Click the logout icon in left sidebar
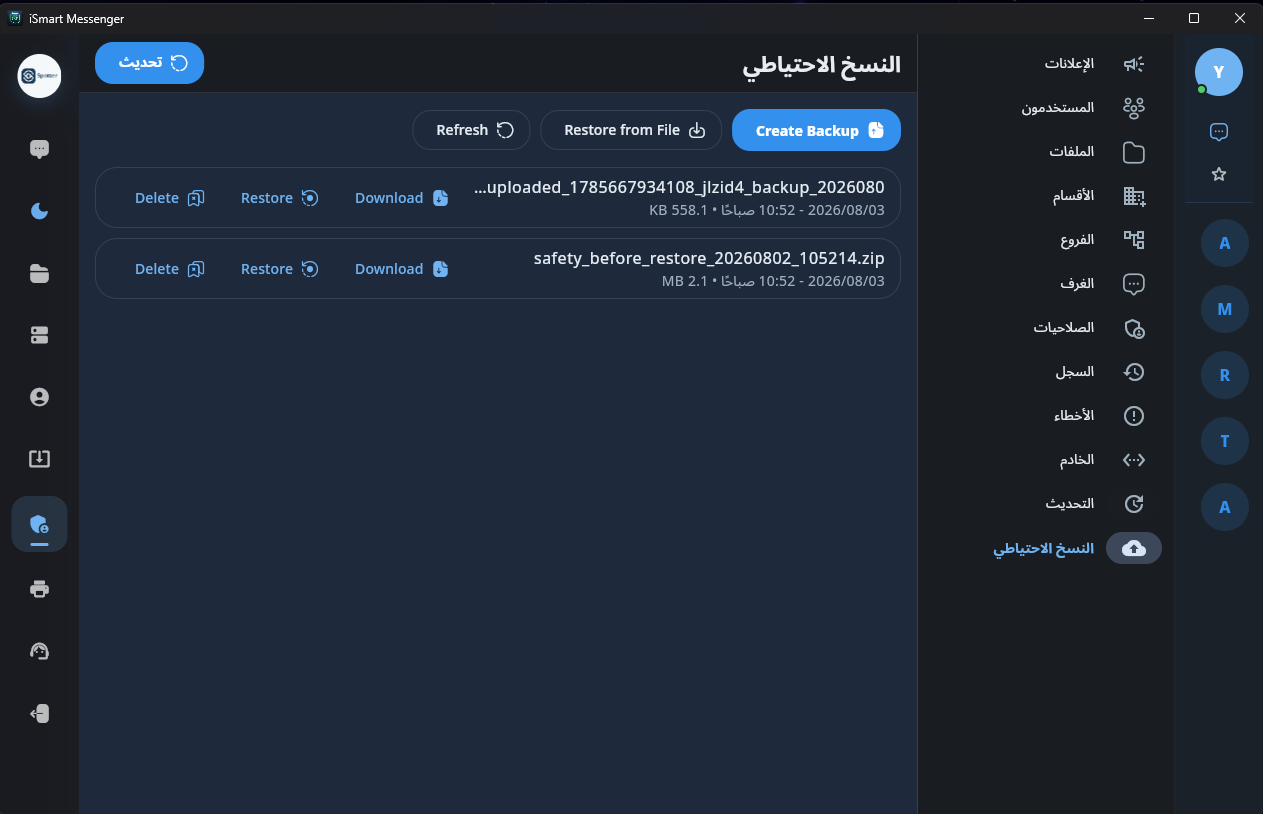Viewport: 1263px width, 814px height. tap(39, 713)
